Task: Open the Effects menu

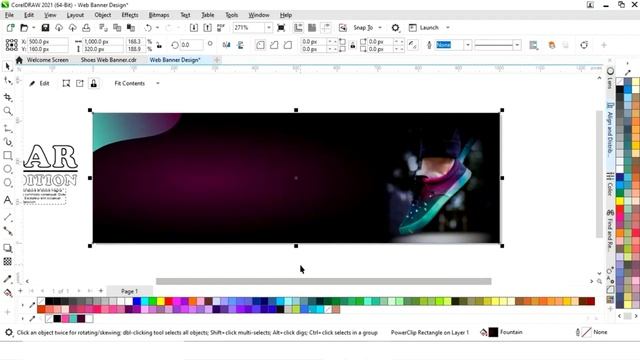Action: [130, 15]
